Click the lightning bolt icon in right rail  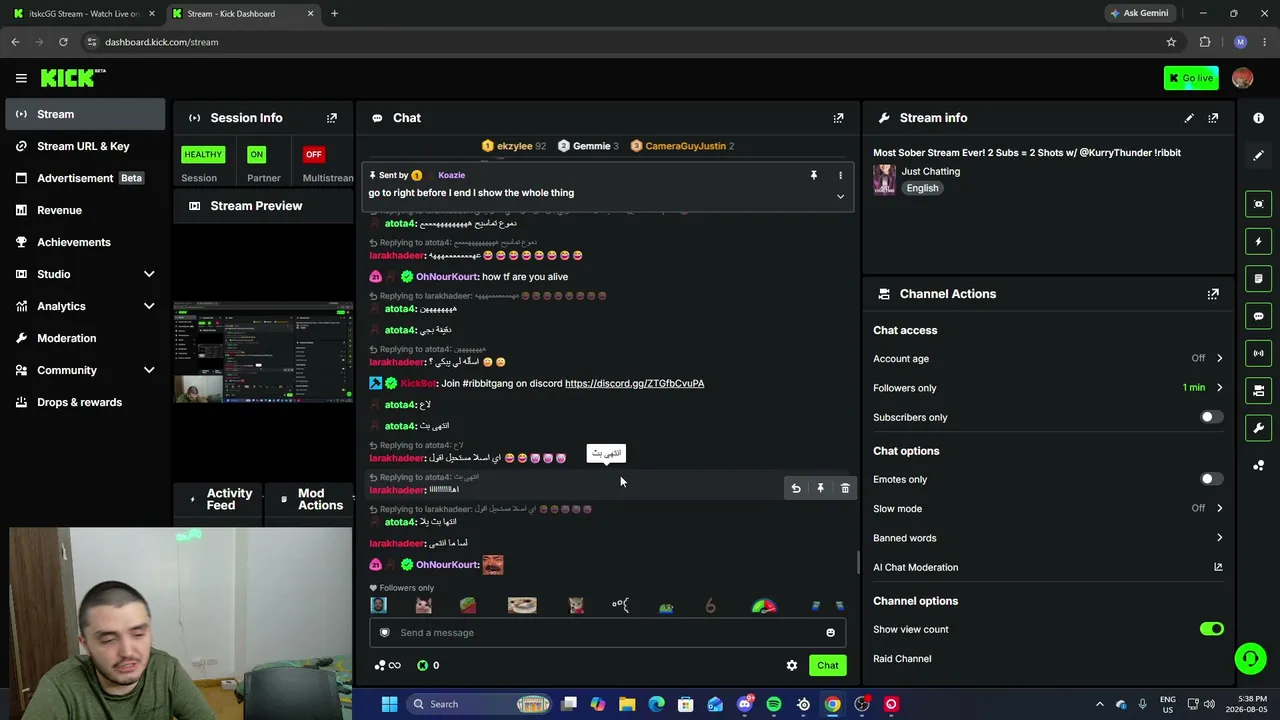[1258, 241]
